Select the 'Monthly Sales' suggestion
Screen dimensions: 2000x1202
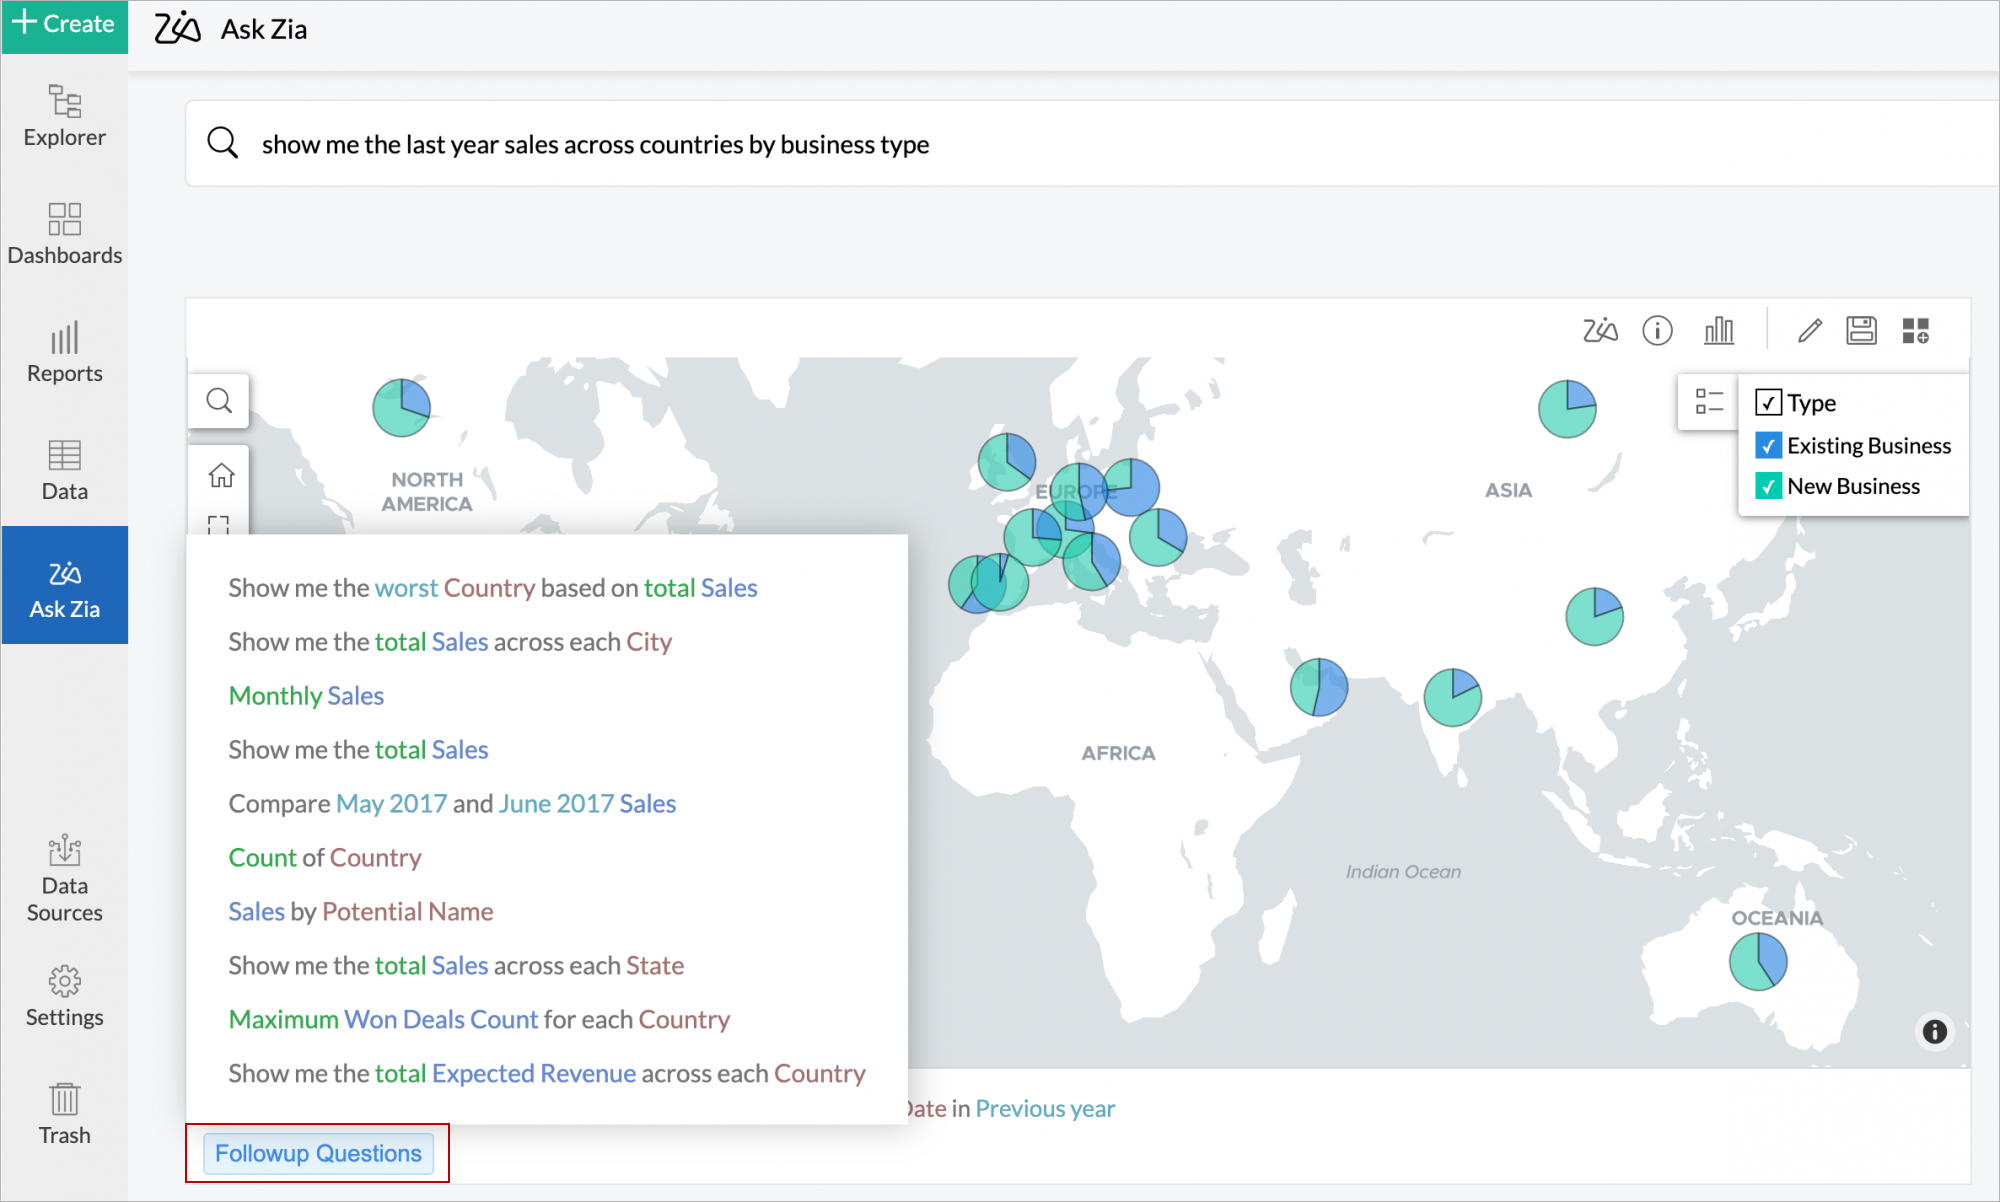point(306,696)
